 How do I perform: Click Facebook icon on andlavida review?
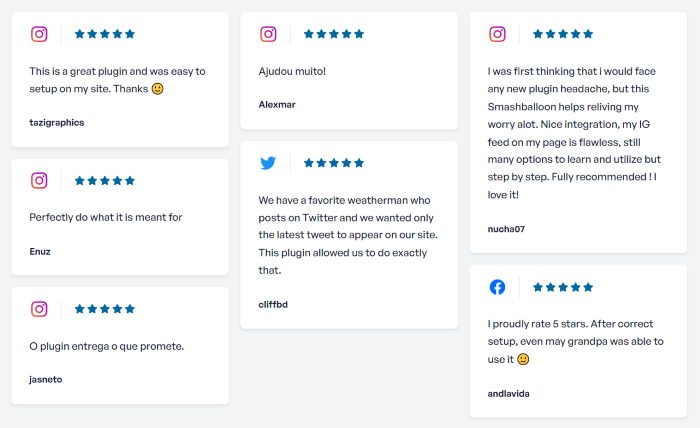coord(497,288)
